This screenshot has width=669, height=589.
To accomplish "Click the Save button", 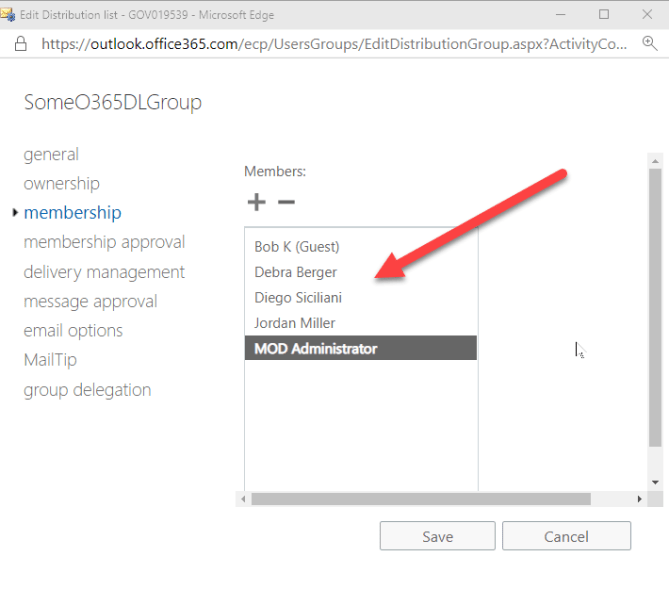I will [437, 536].
